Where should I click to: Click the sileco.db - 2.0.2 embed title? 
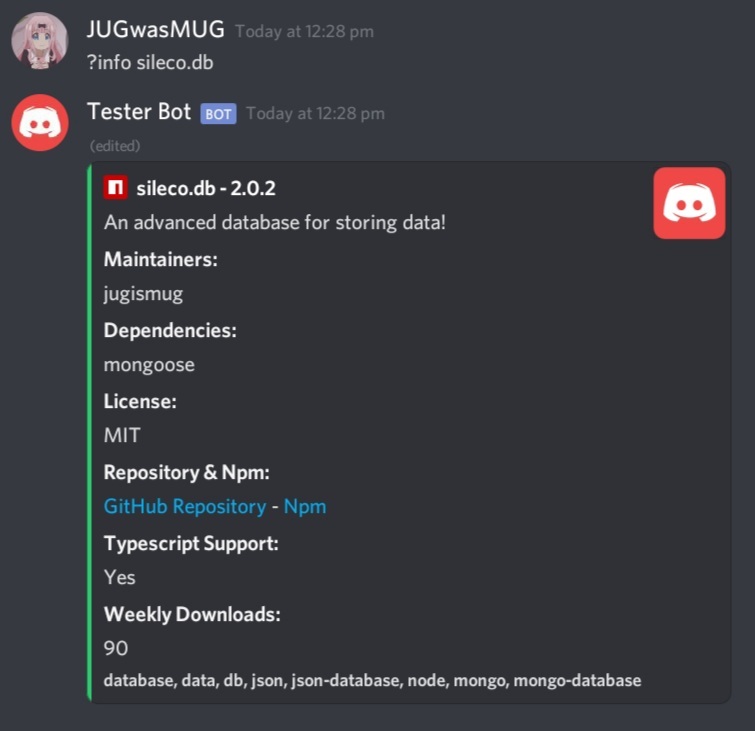(x=206, y=188)
